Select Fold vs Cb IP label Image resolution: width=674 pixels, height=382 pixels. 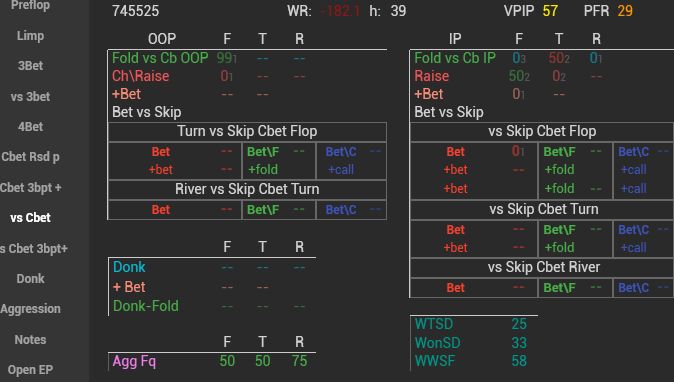pyautogui.click(x=455, y=58)
